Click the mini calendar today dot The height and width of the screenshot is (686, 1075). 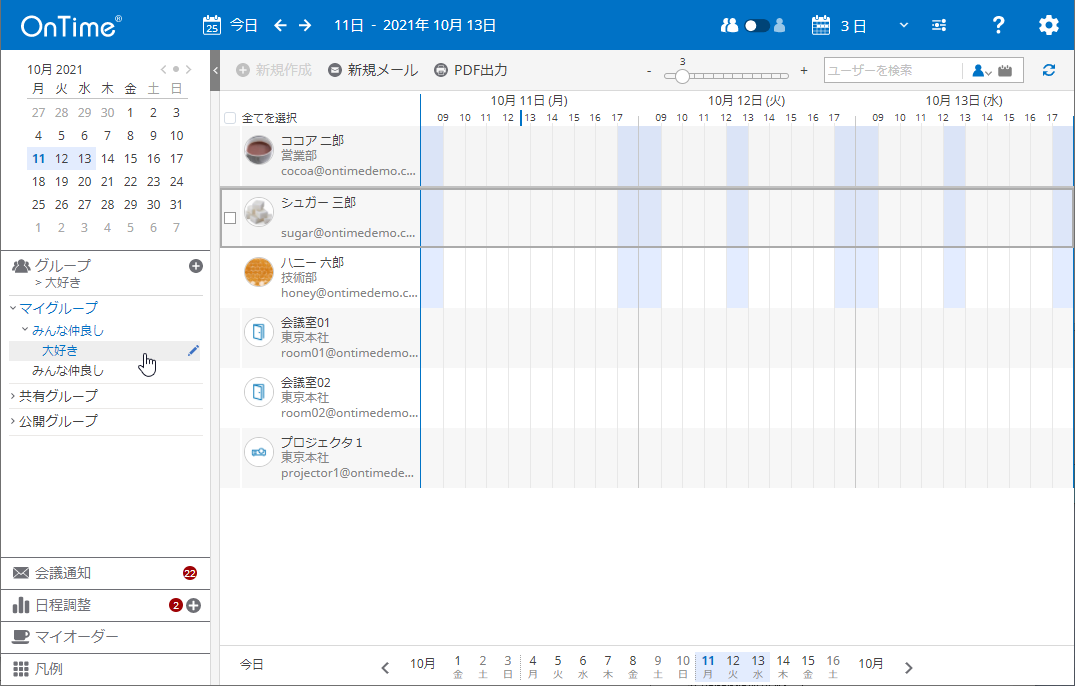(x=176, y=69)
